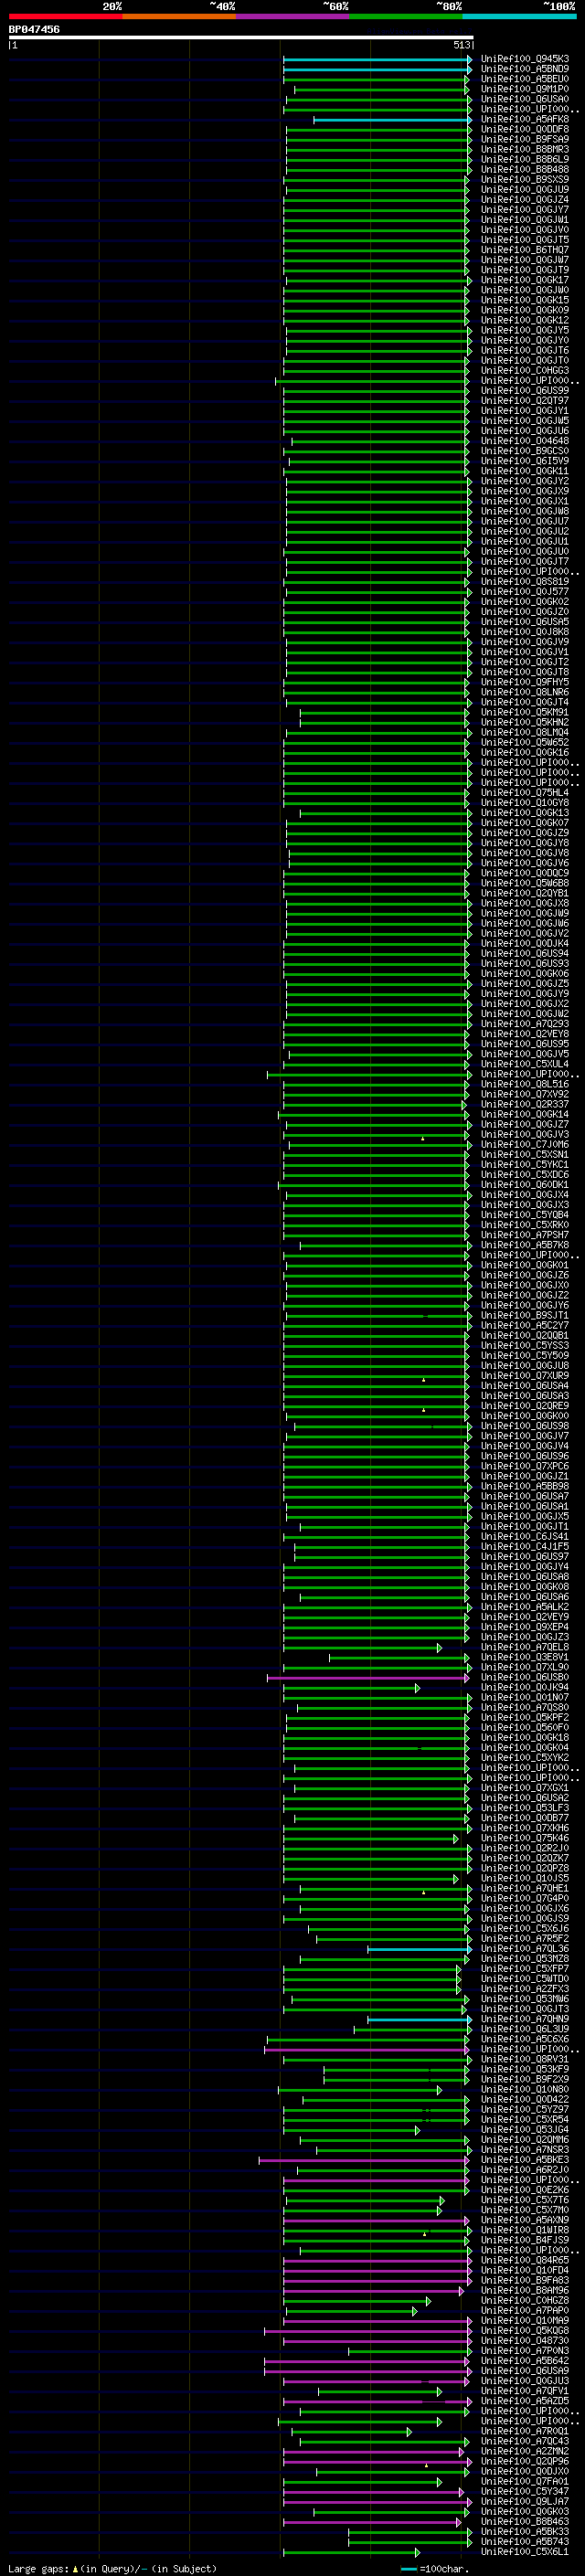Click the purple ~60% identity legend segment

(x=292, y=16)
